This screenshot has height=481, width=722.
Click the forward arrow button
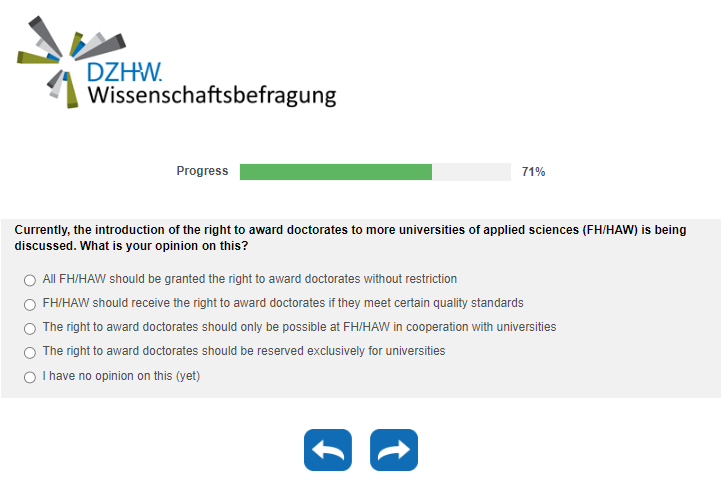pyautogui.click(x=394, y=450)
